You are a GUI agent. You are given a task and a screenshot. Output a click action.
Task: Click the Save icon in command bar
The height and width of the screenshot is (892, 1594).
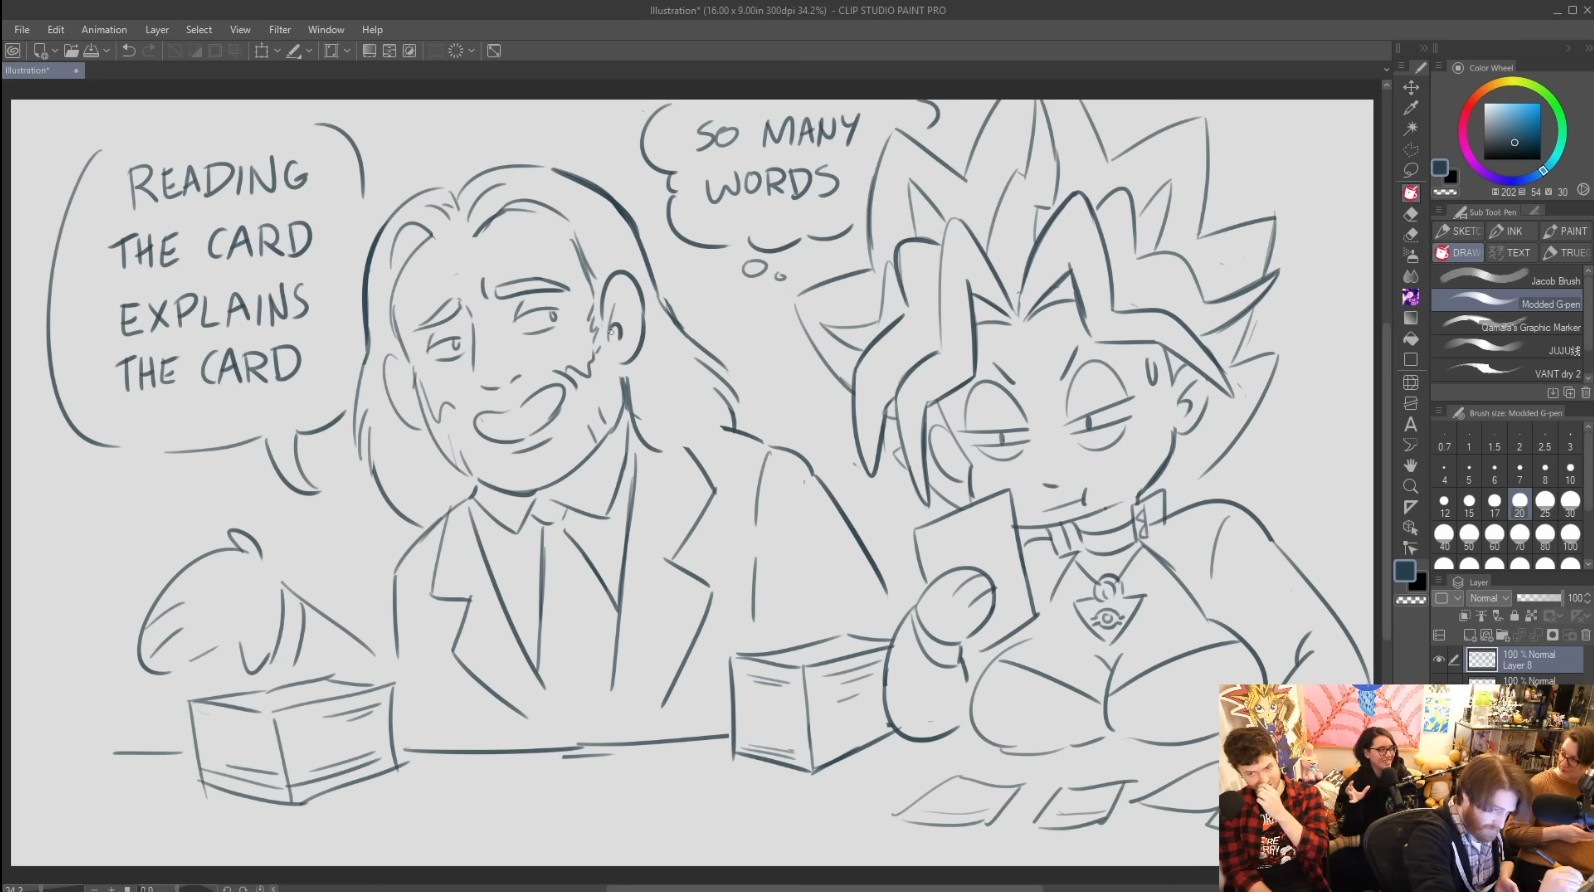91,50
